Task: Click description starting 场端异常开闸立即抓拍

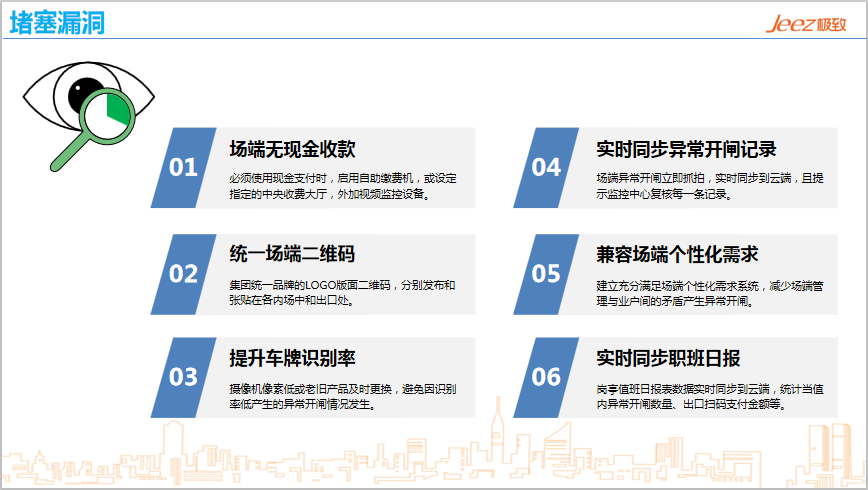Action: (x=710, y=186)
